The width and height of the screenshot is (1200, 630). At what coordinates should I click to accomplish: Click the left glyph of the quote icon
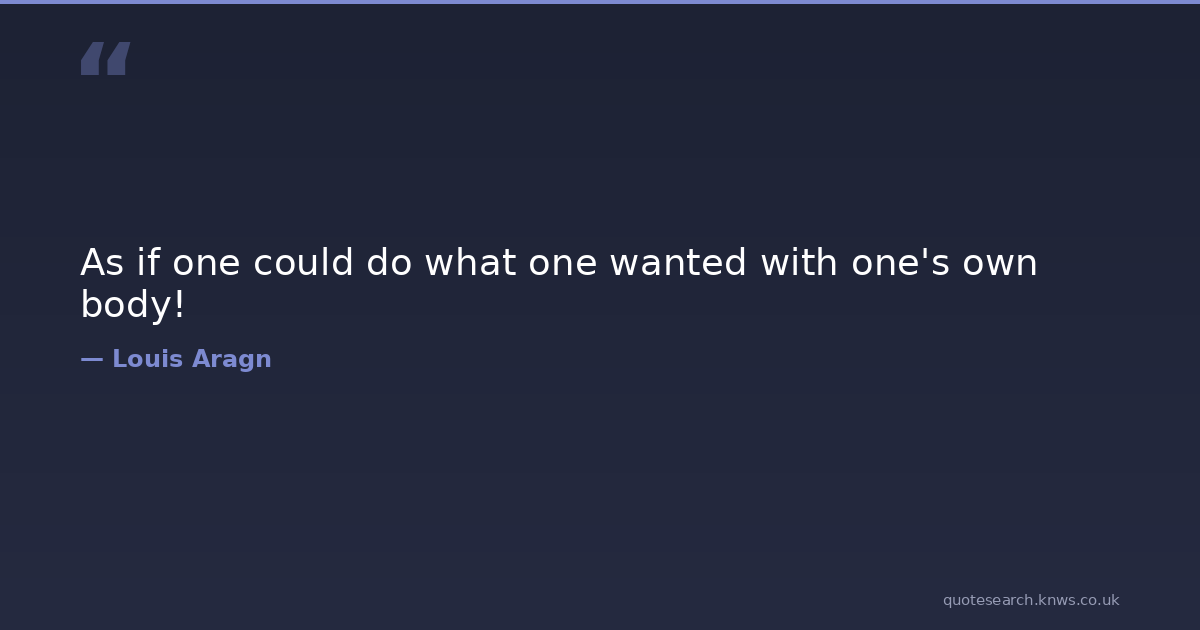point(92,59)
